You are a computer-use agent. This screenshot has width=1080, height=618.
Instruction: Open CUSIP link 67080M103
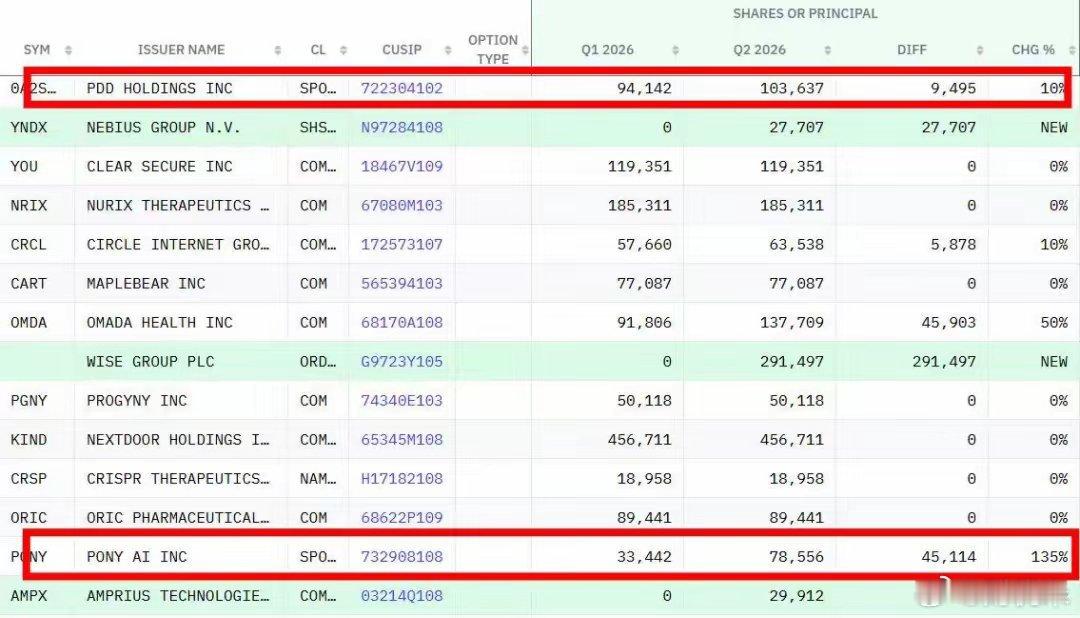402,205
